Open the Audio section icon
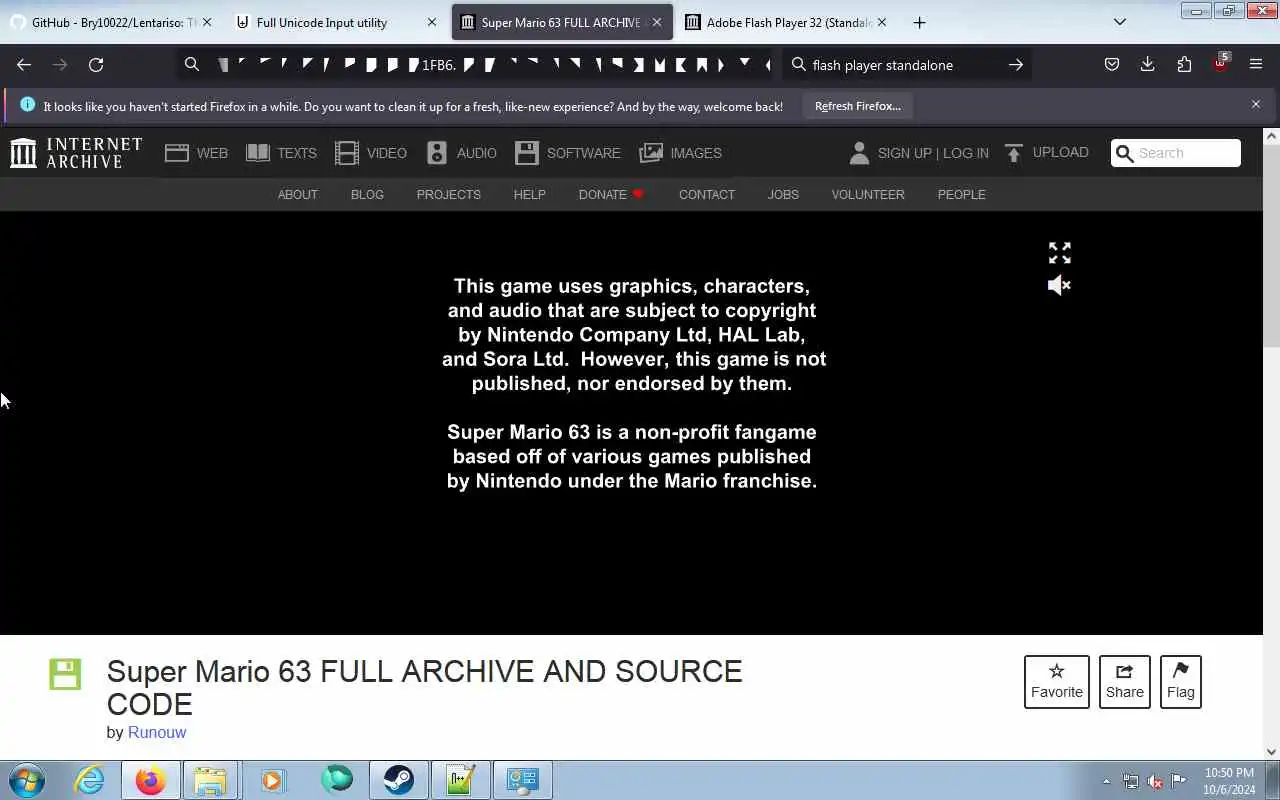Viewport: 1280px width, 800px height. [437, 153]
